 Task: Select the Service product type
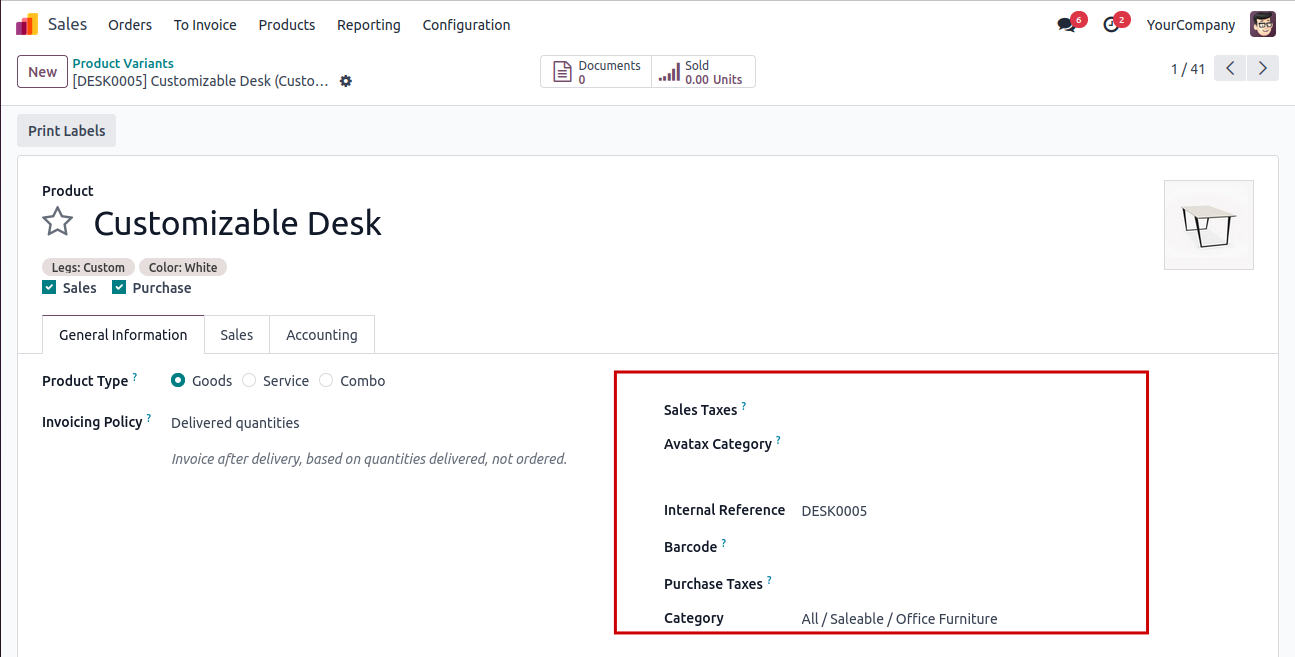pos(249,381)
